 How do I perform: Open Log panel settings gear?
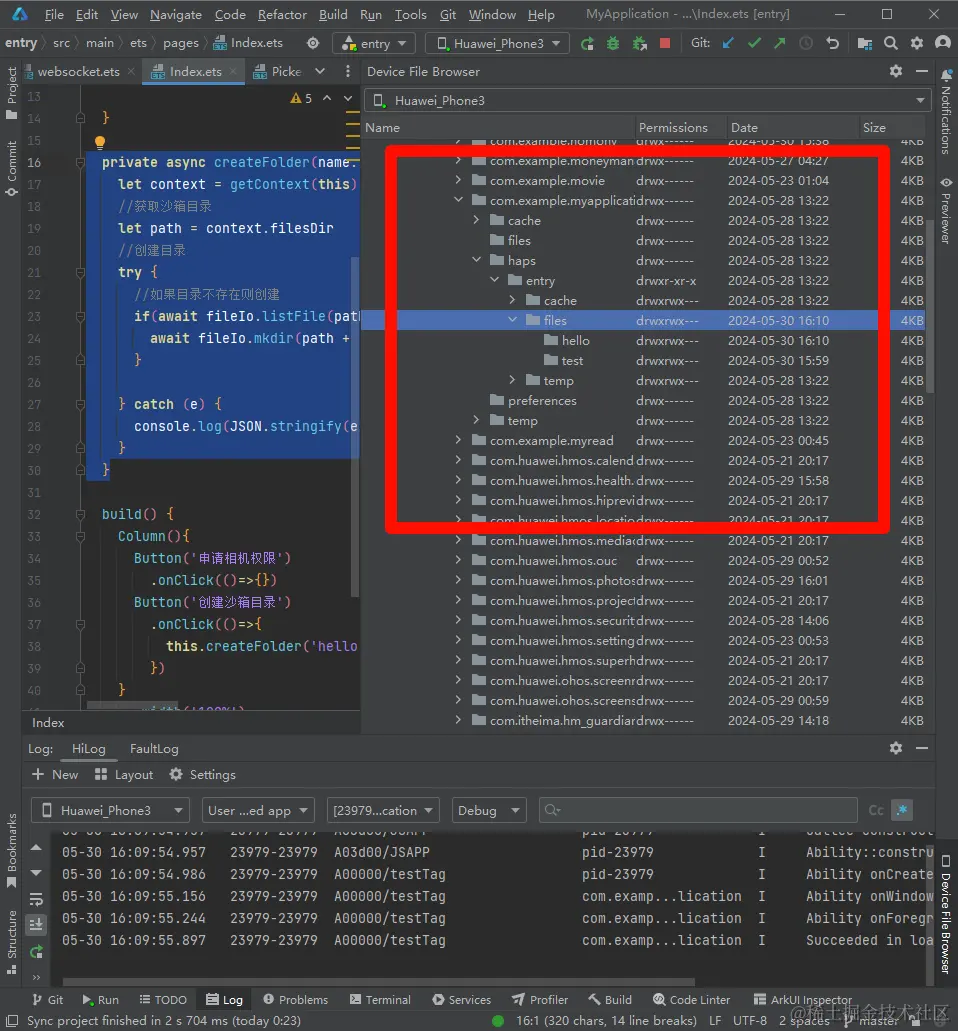(x=896, y=748)
